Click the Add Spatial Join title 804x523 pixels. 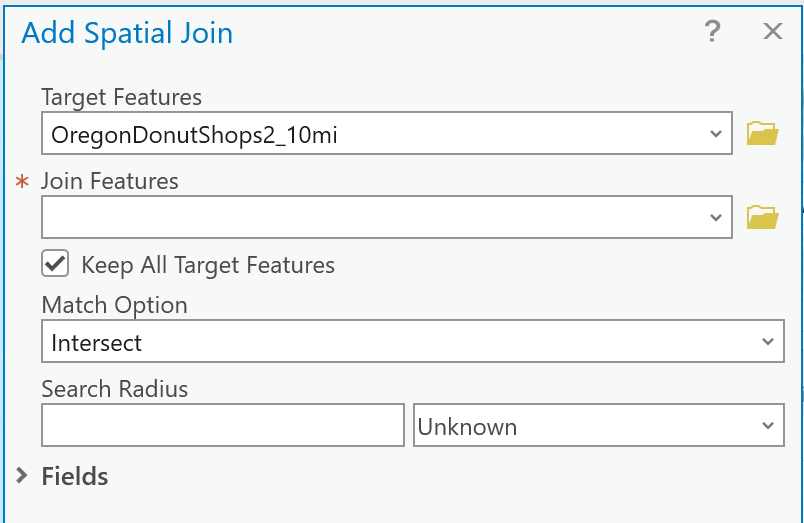127,33
